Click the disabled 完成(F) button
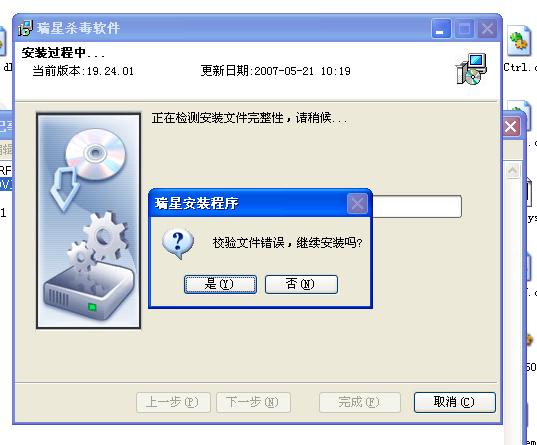Viewport: 537px width, 445px height. point(360,402)
